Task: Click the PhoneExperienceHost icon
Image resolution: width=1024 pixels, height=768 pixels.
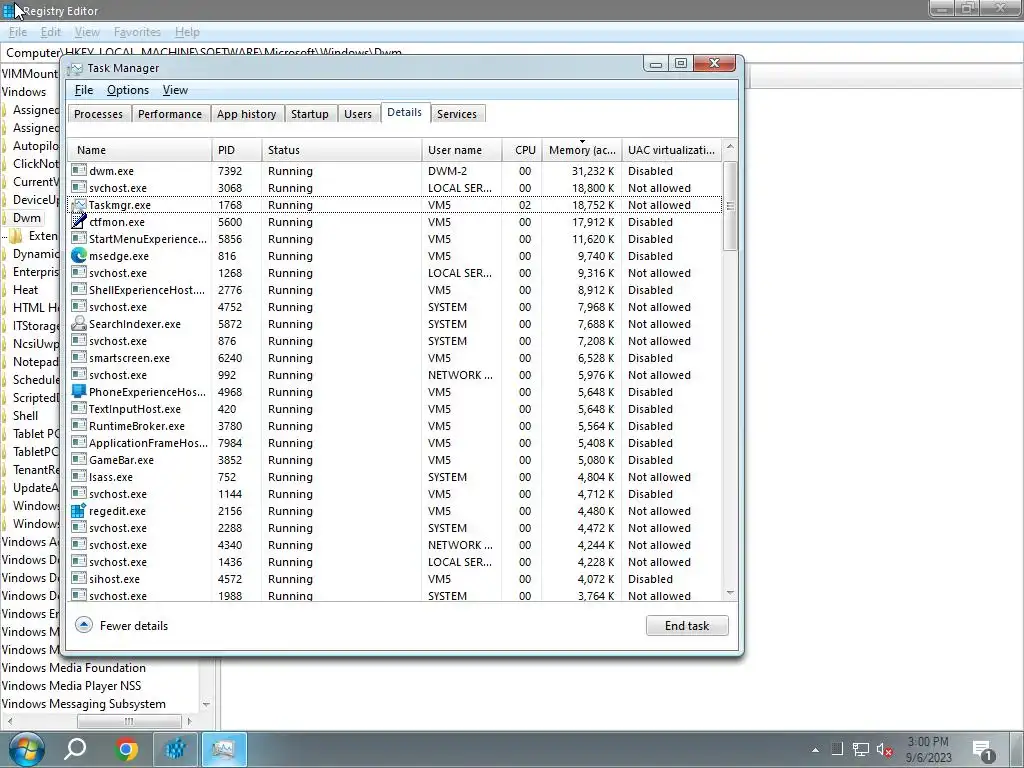Action: click(x=79, y=391)
